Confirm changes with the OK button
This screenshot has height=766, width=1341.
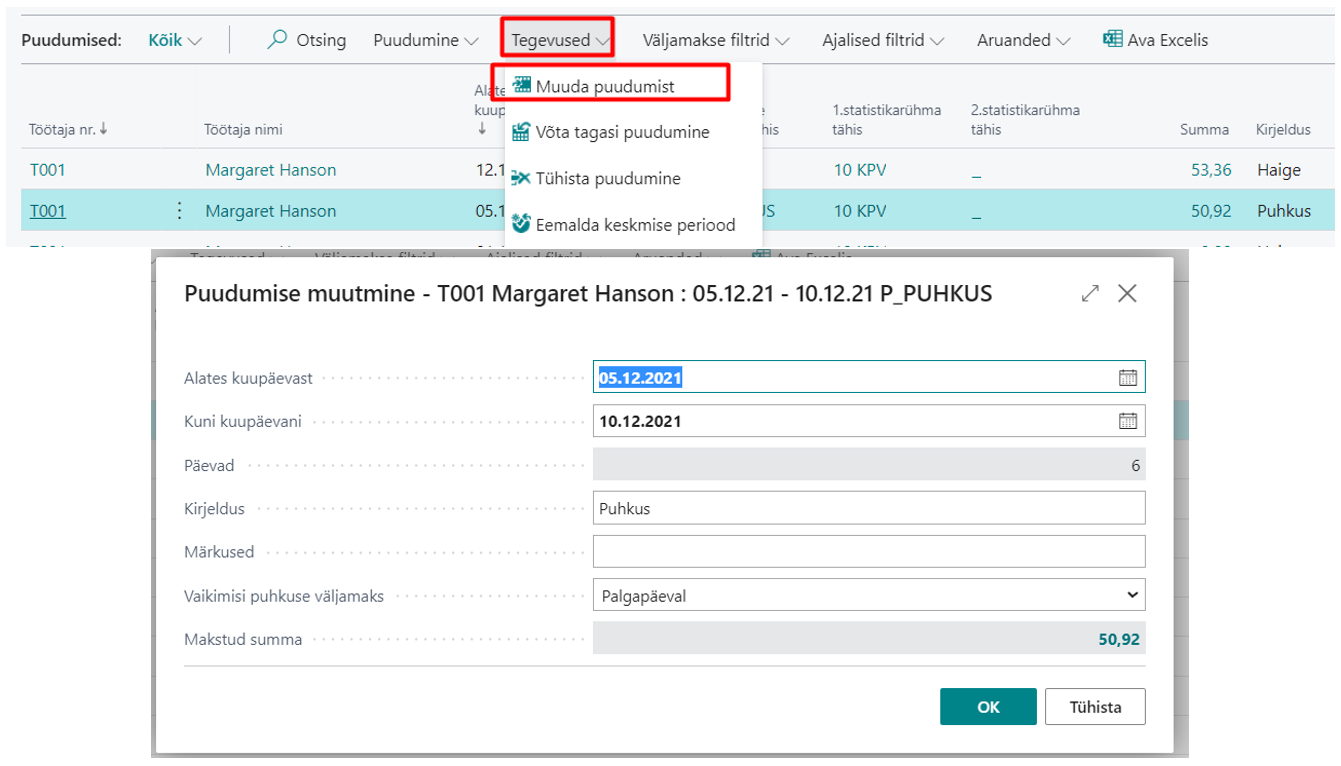pyautogui.click(x=988, y=706)
